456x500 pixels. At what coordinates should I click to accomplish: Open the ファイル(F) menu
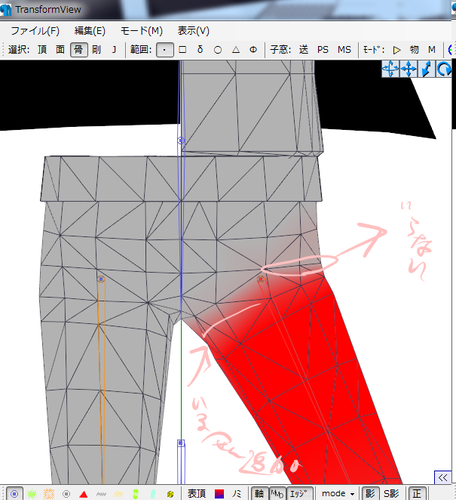click(x=35, y=31)
